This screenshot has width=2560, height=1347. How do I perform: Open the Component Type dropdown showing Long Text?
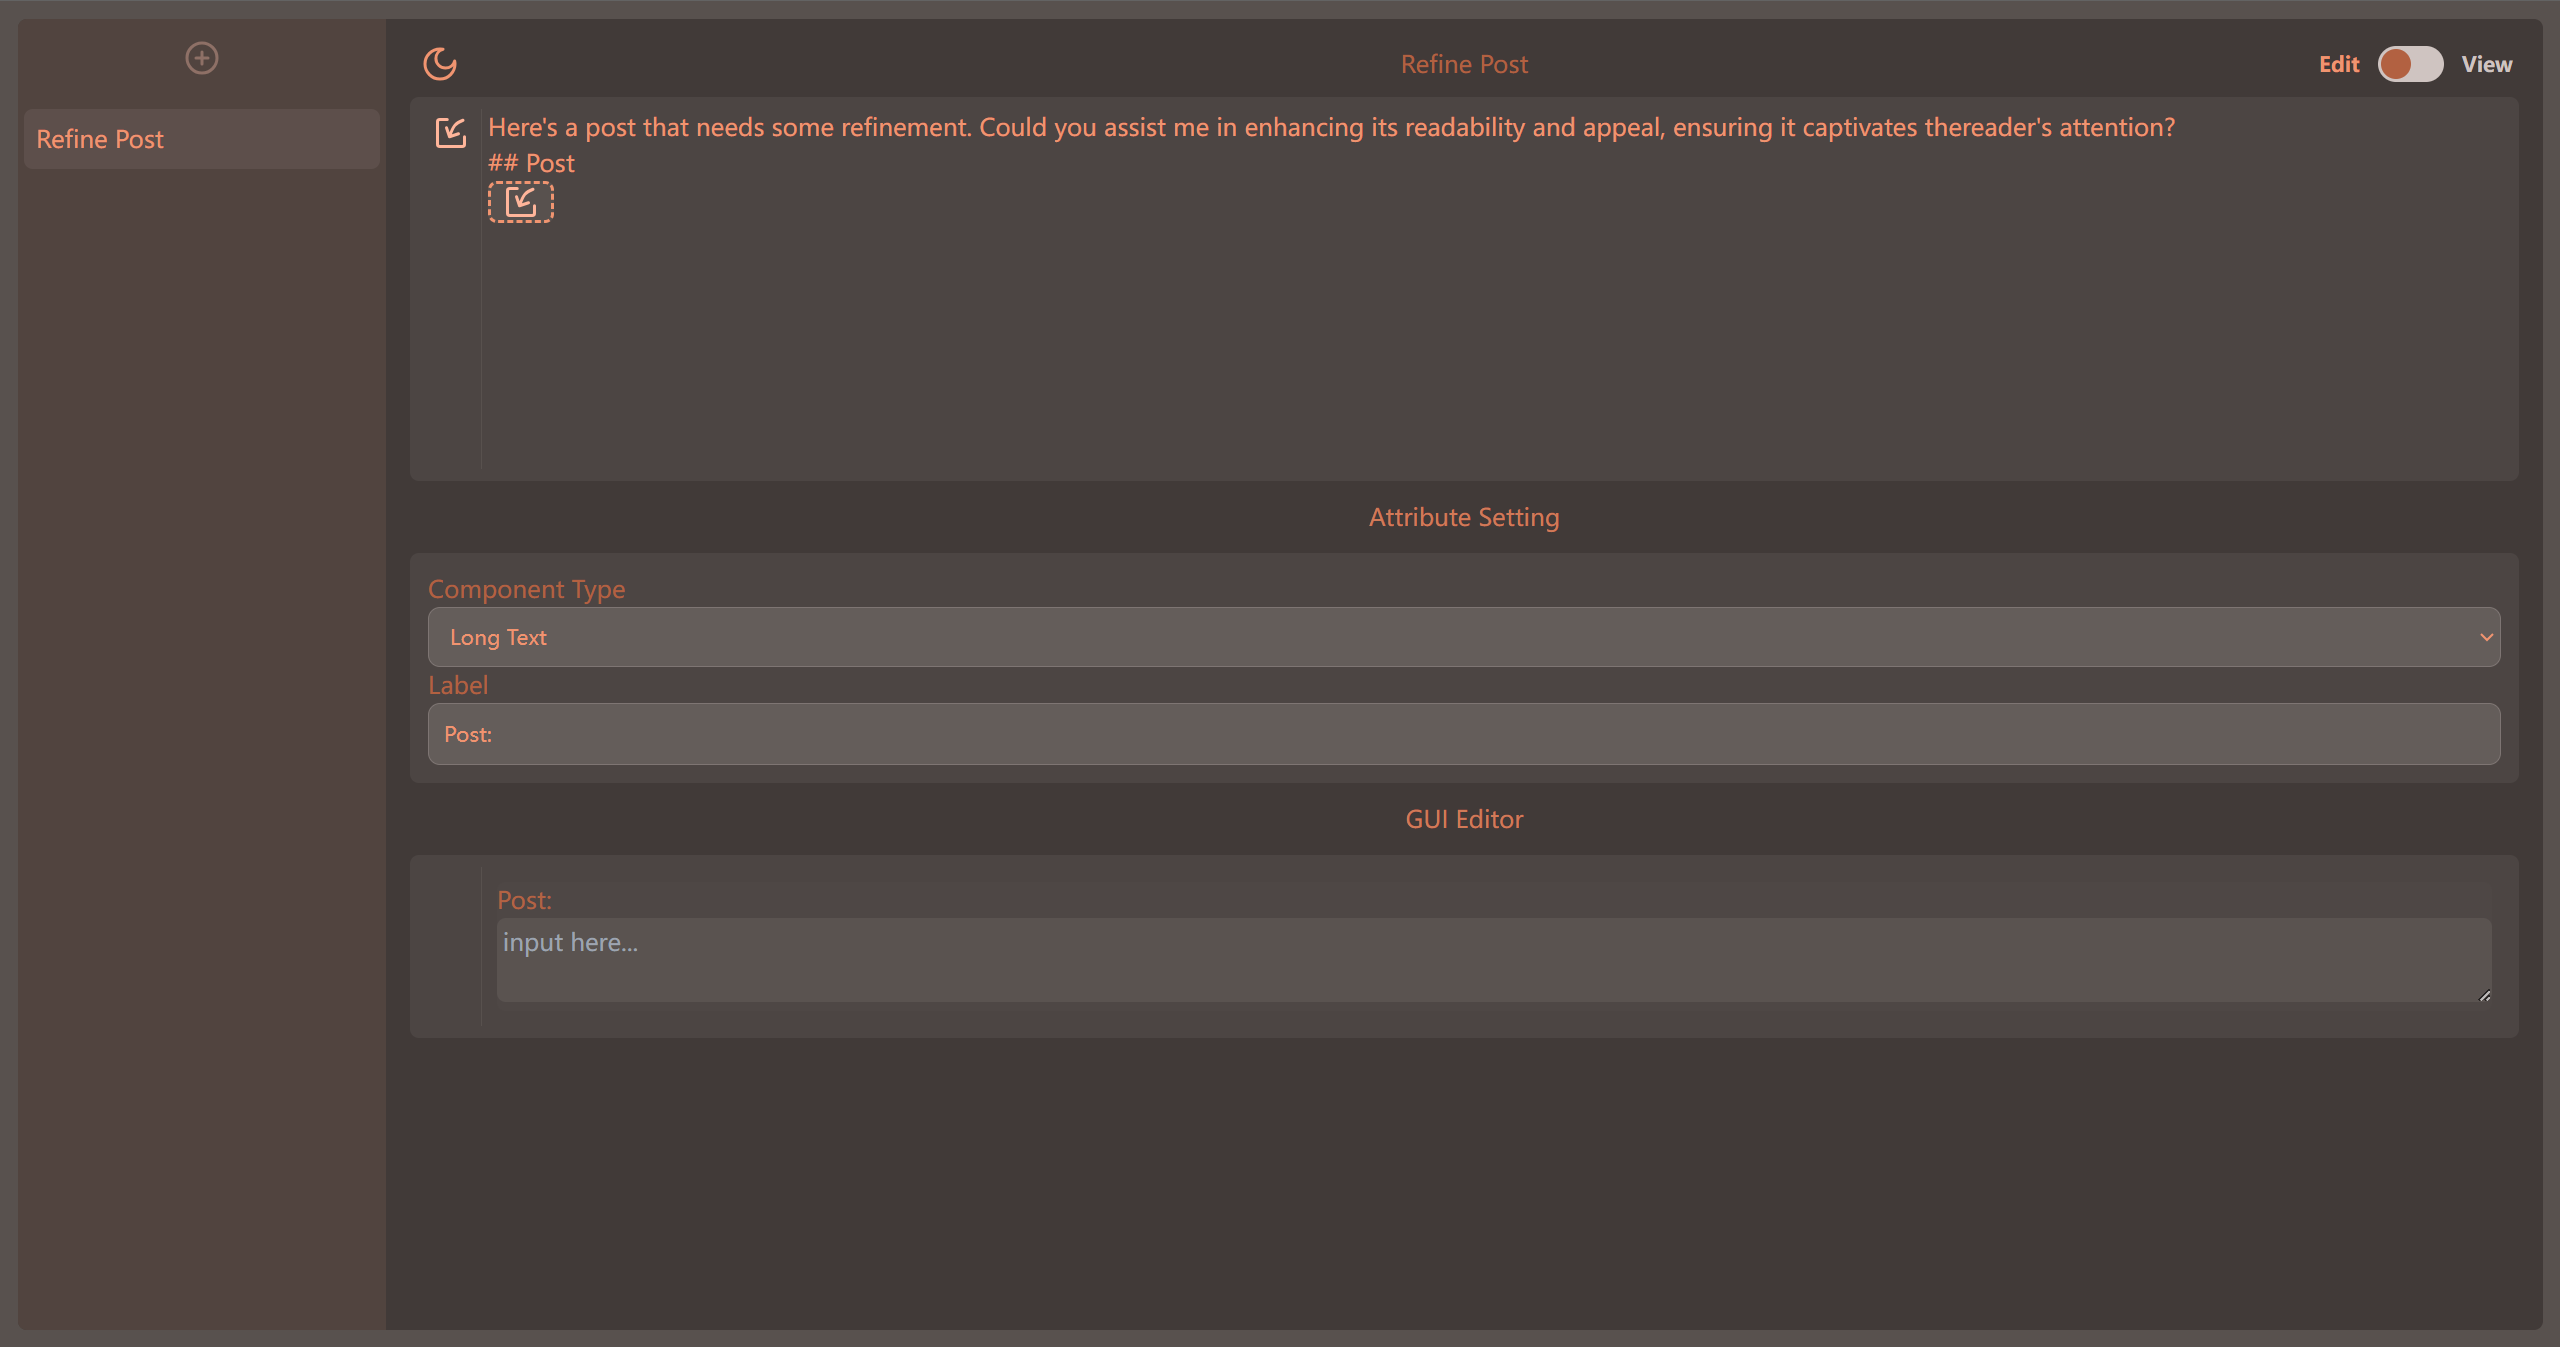click(x=1462, y=637)
